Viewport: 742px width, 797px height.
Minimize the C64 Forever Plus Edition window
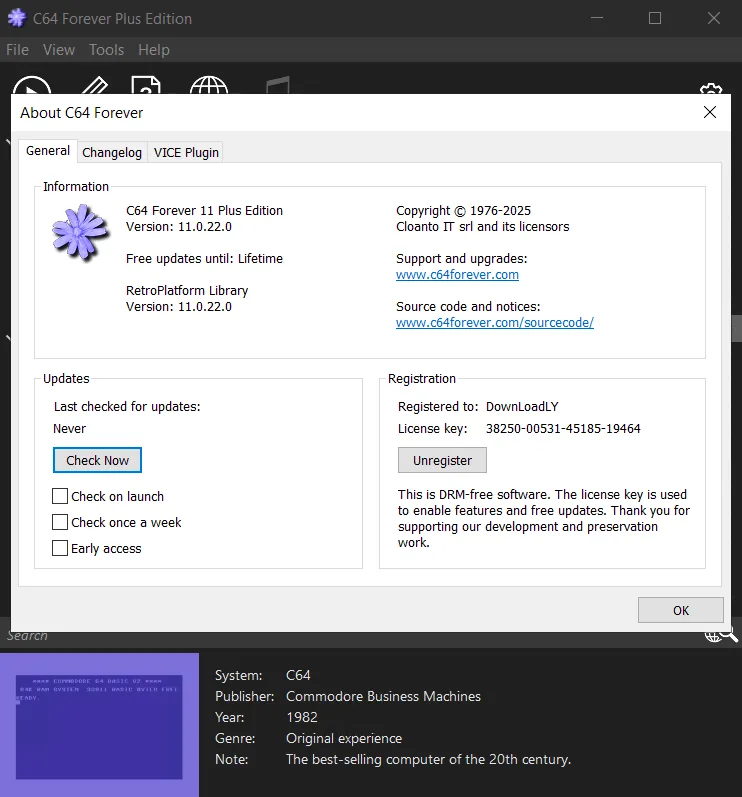click(597, 18)
